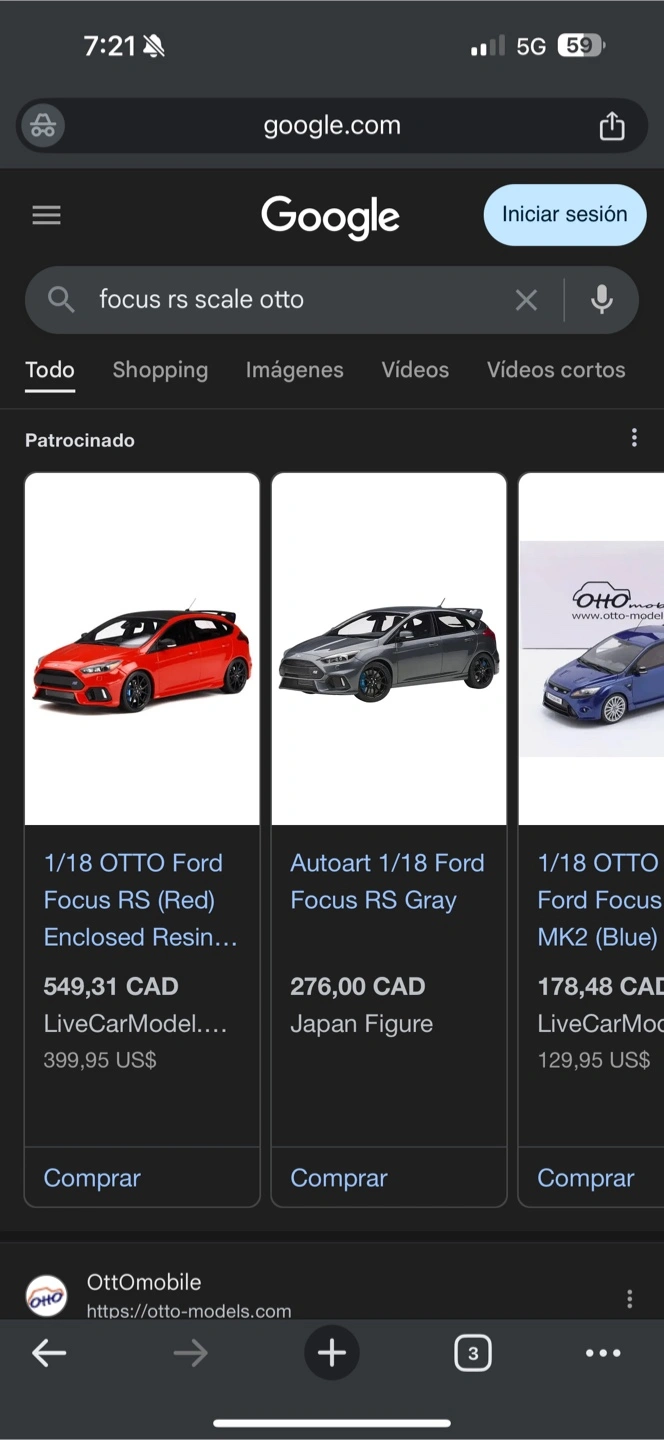This screenshot has height=1440, width=664.
Task: Start voice search with microphone icon
Action: (601, 299)
